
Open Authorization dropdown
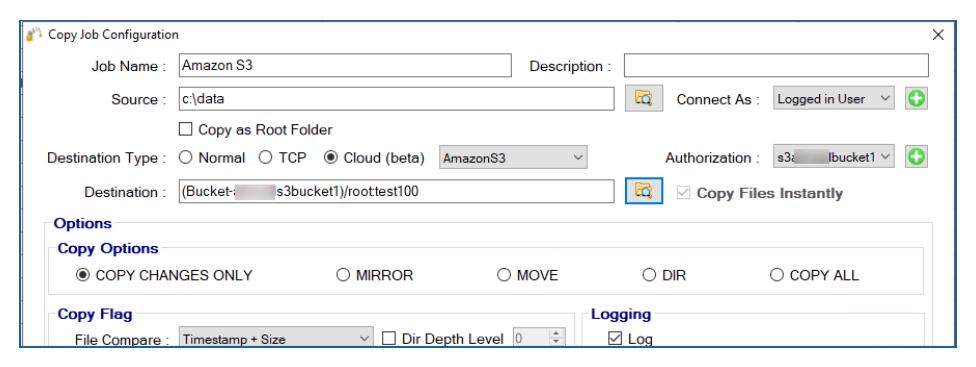coord(834,157)
